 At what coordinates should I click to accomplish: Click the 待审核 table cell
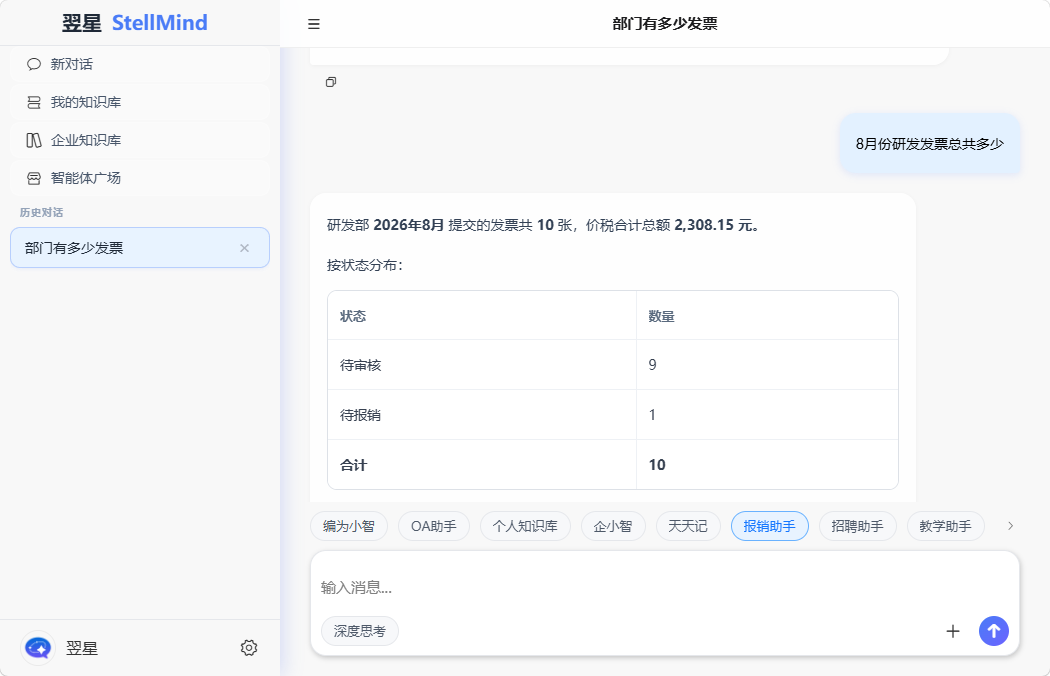pos(481,365)
